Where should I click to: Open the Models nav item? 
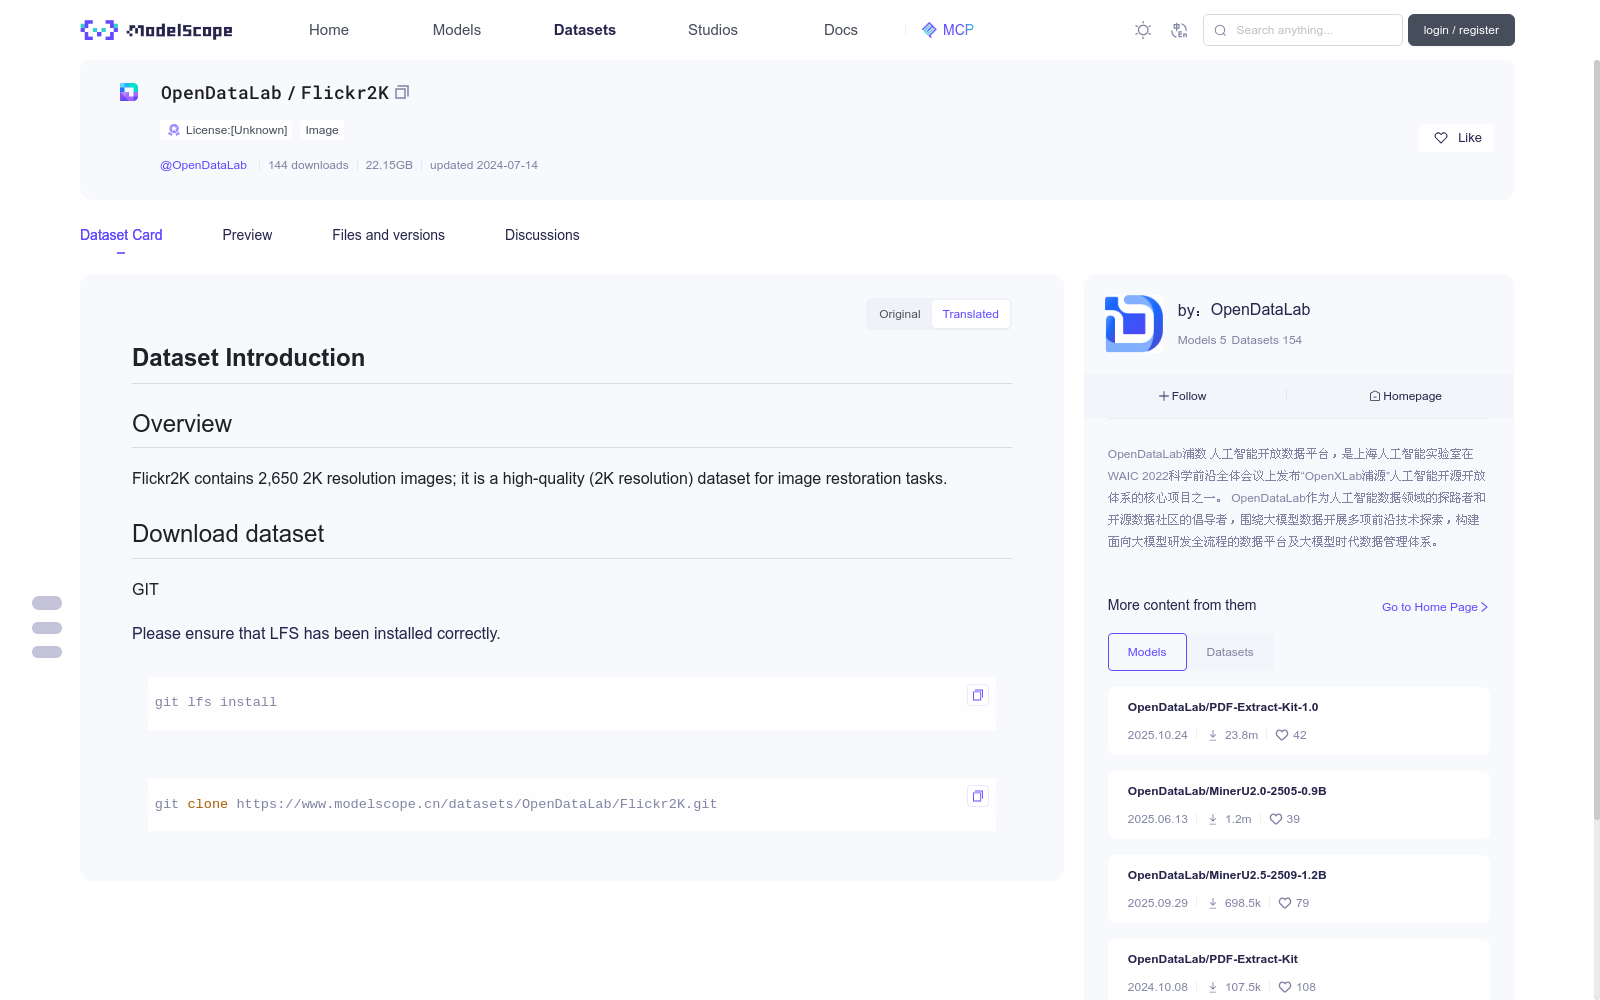click(457, 30)
